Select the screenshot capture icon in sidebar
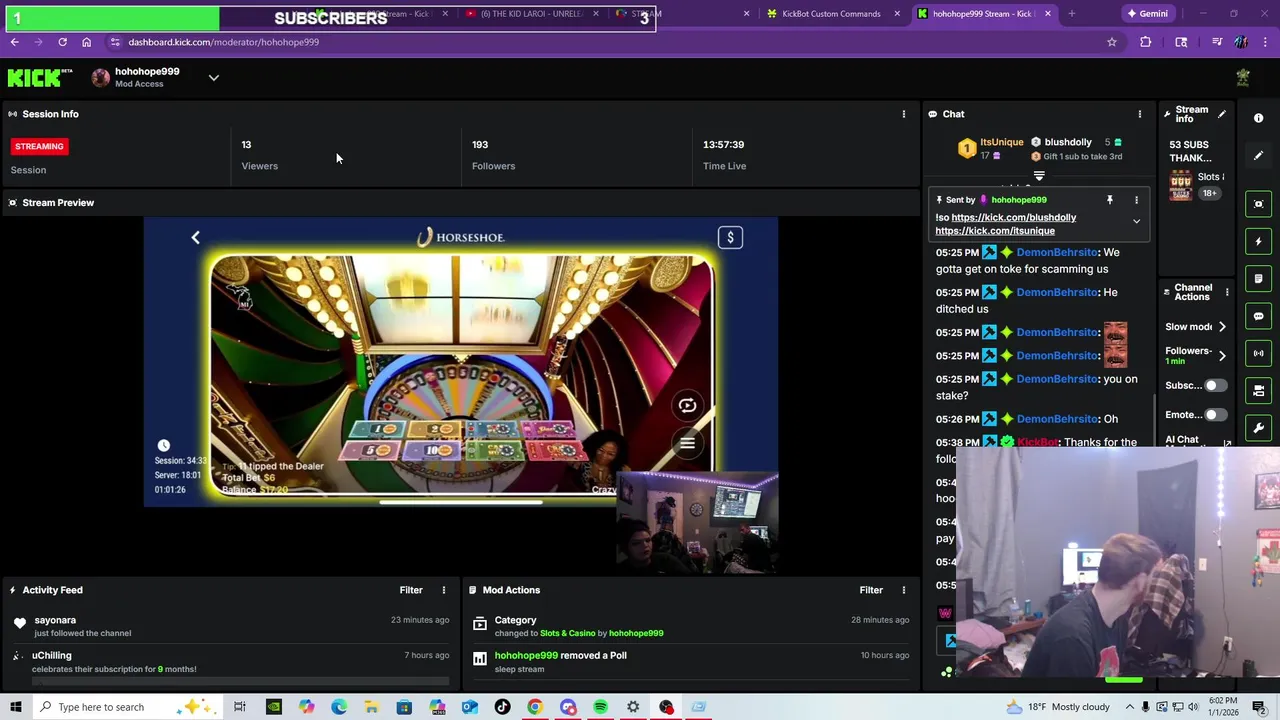The height and width of the screenshot is (720, 1280). click(1258, 204)
